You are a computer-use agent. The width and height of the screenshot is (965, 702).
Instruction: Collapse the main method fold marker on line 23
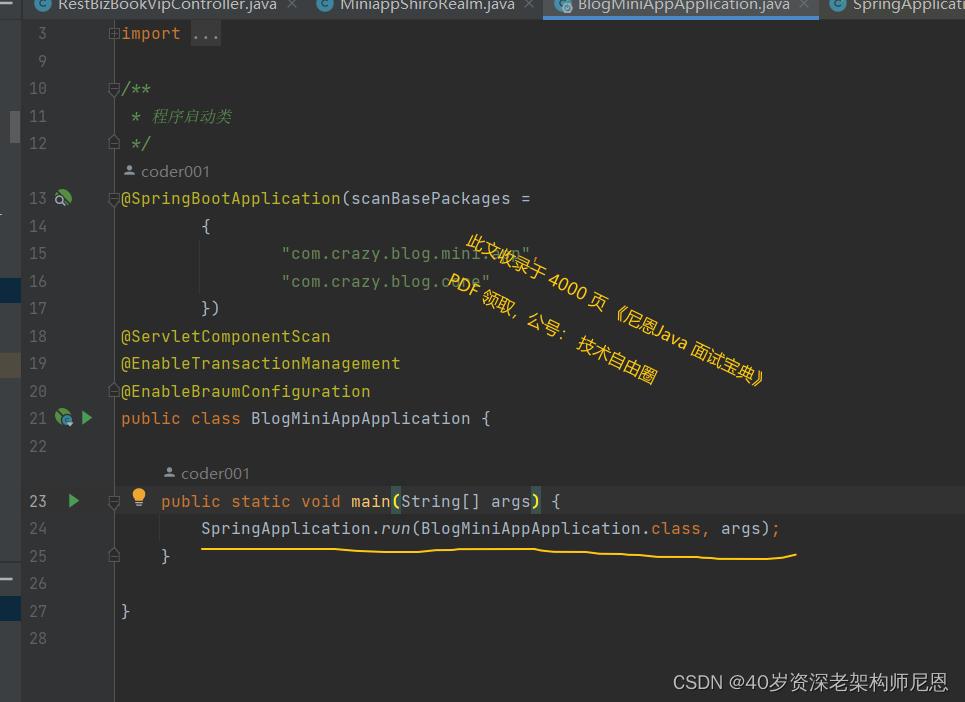click(x=114, y=501)
